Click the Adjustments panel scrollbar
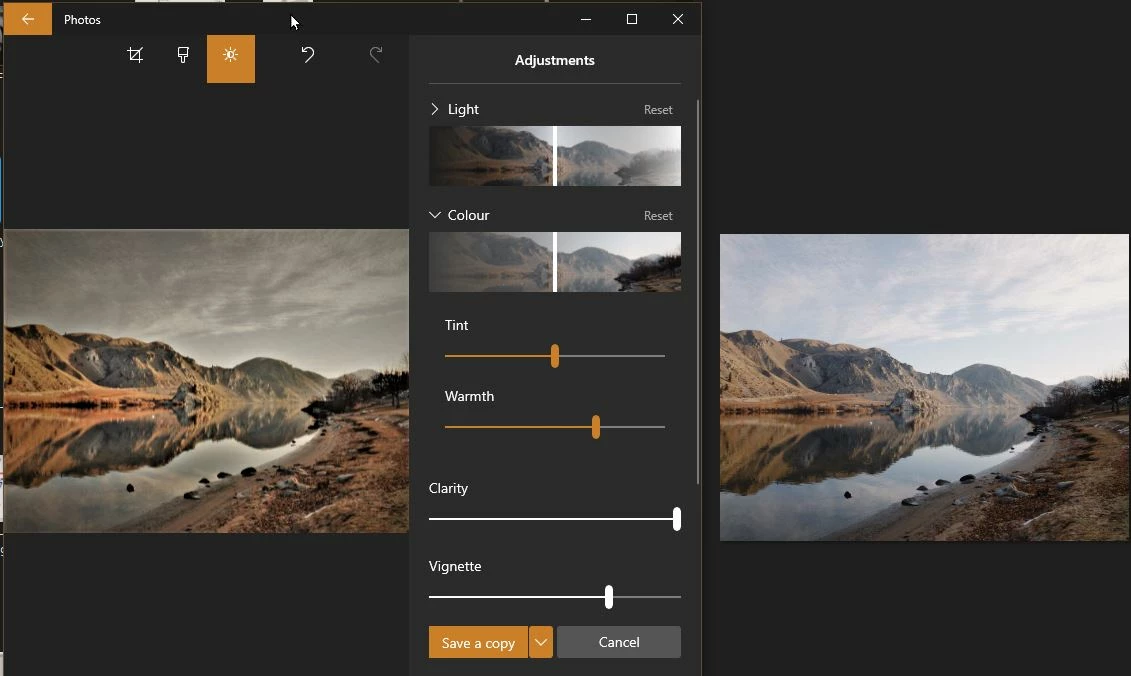Screen dimensions: 1131x676 (x=697, y=292)
